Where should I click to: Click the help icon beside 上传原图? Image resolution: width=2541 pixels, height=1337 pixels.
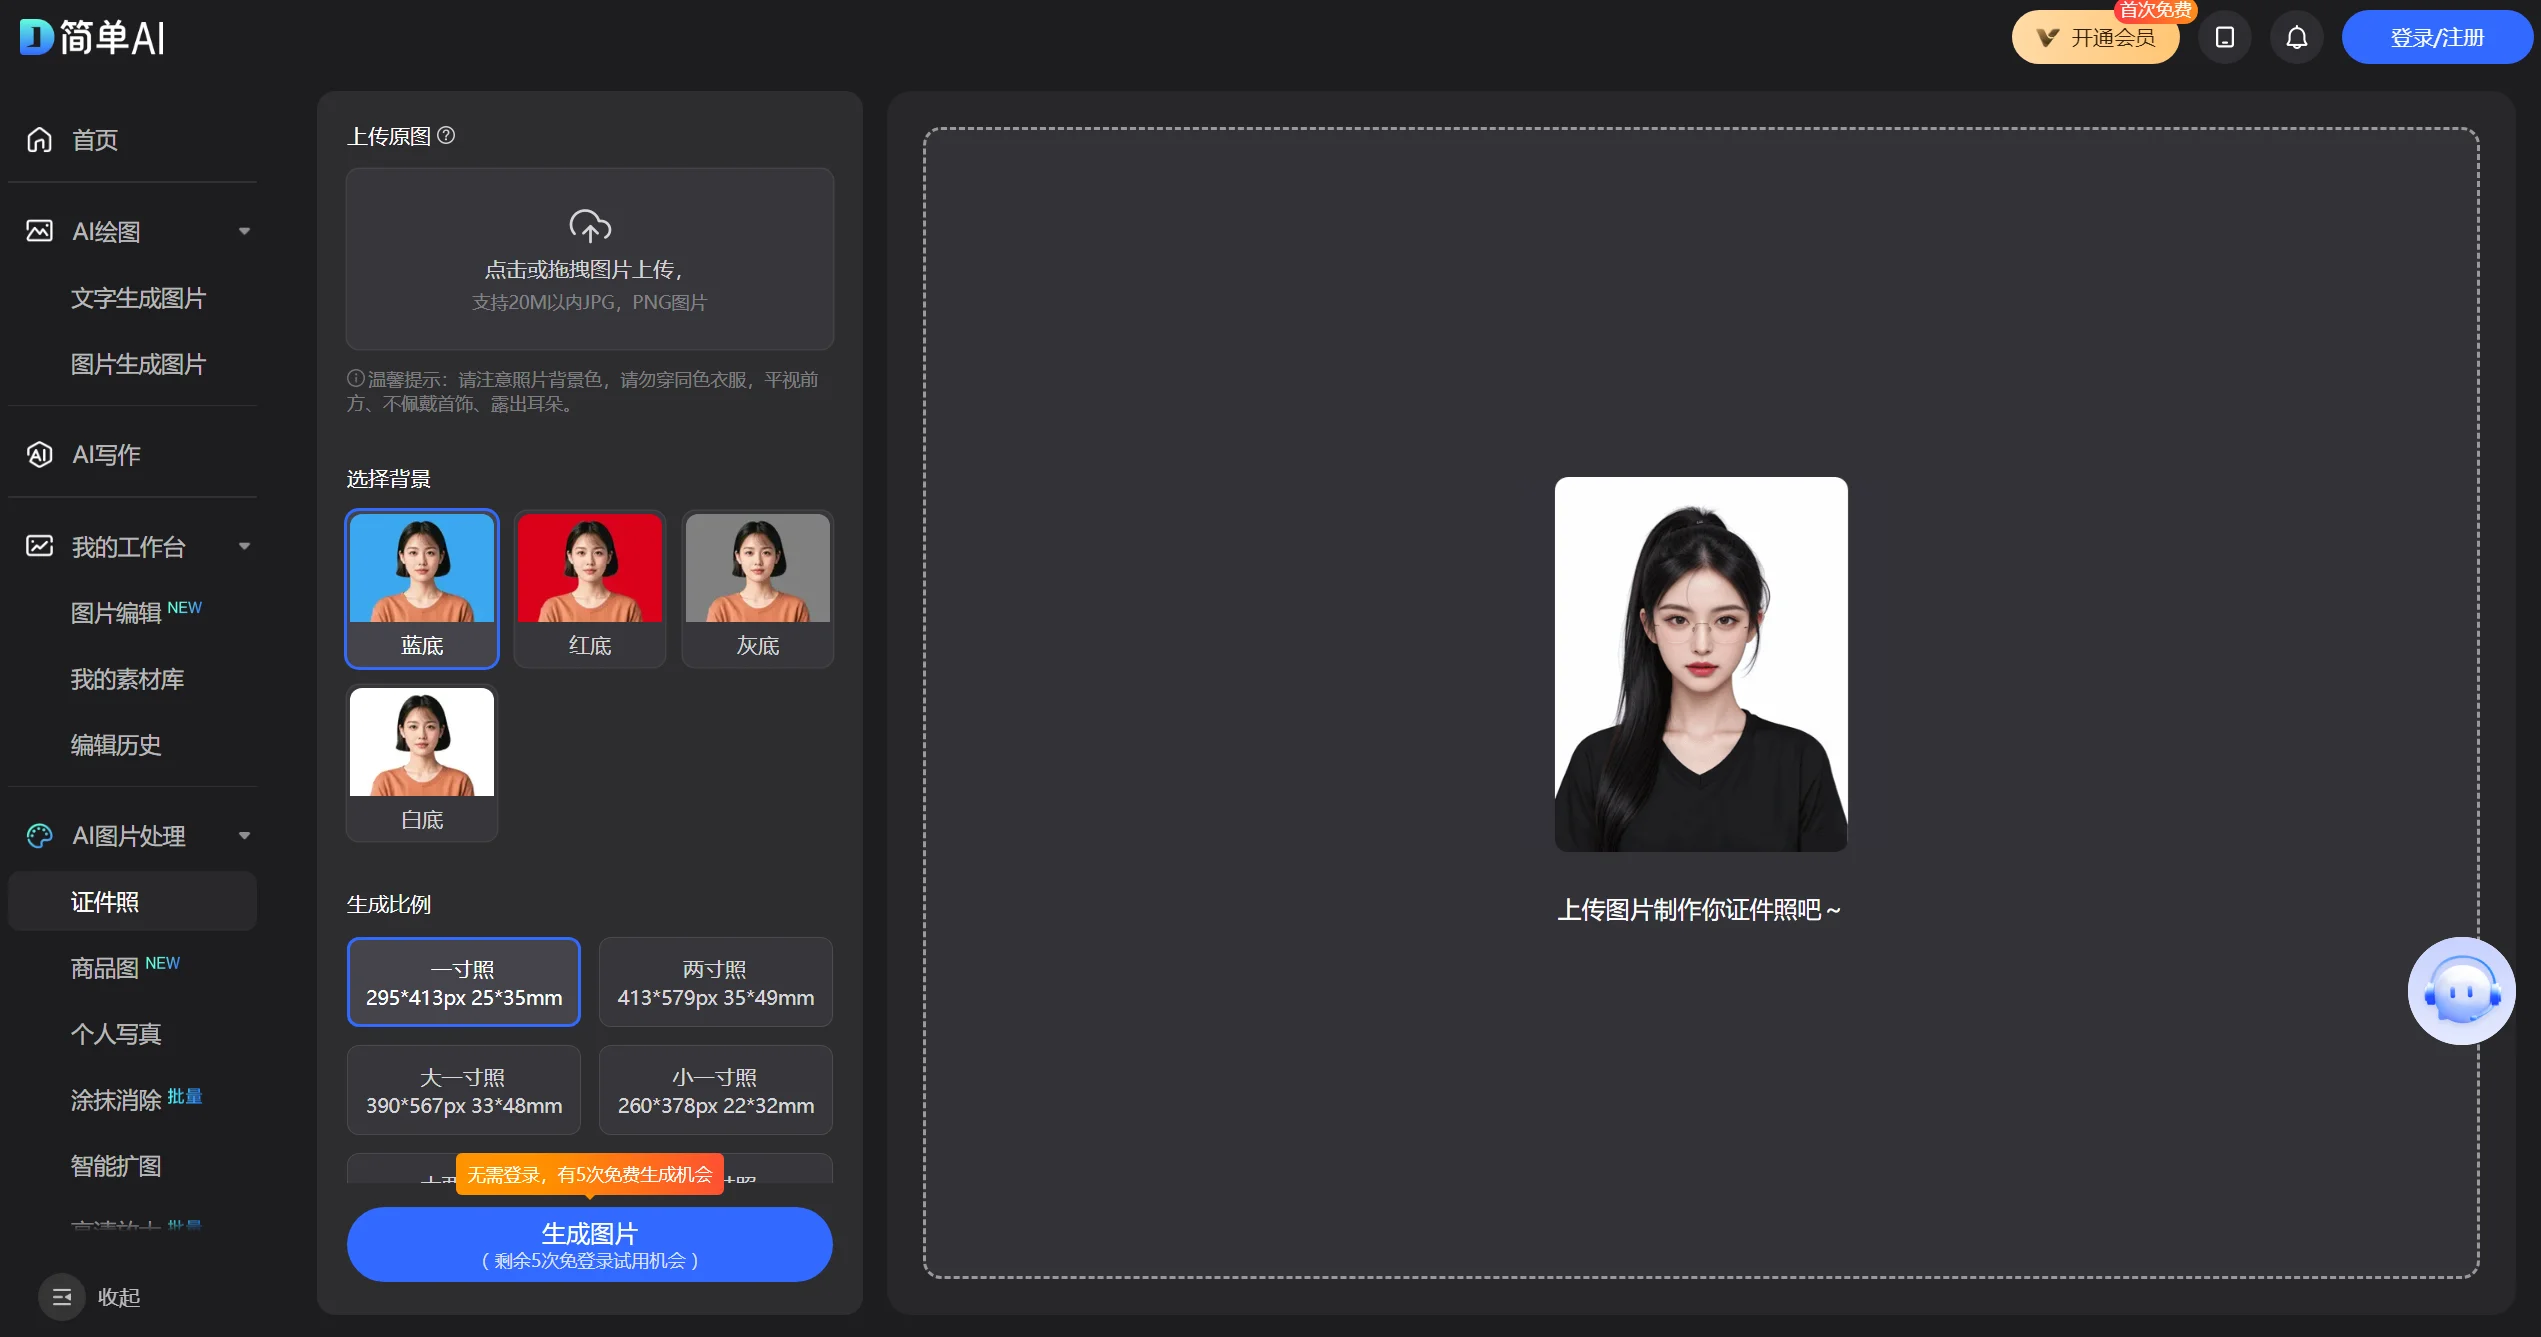446,135
